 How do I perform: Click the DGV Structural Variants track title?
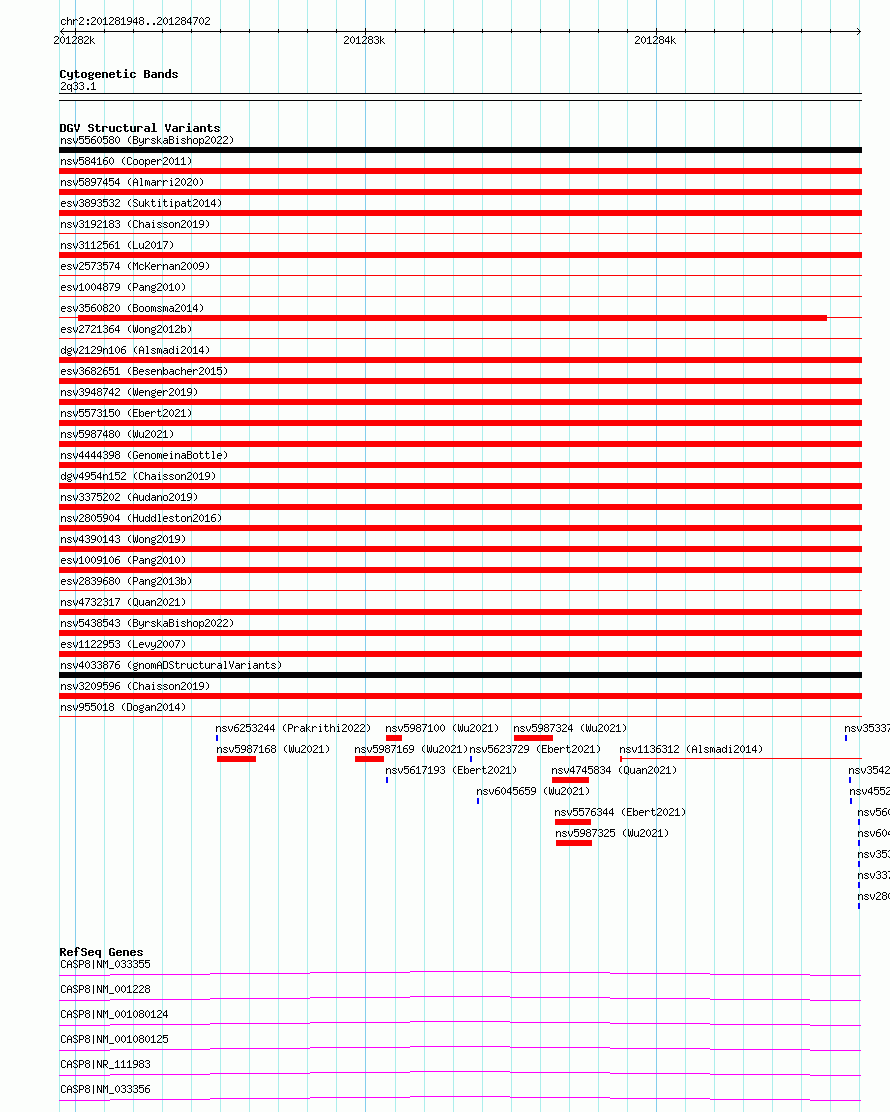click(x=140, y=128)
